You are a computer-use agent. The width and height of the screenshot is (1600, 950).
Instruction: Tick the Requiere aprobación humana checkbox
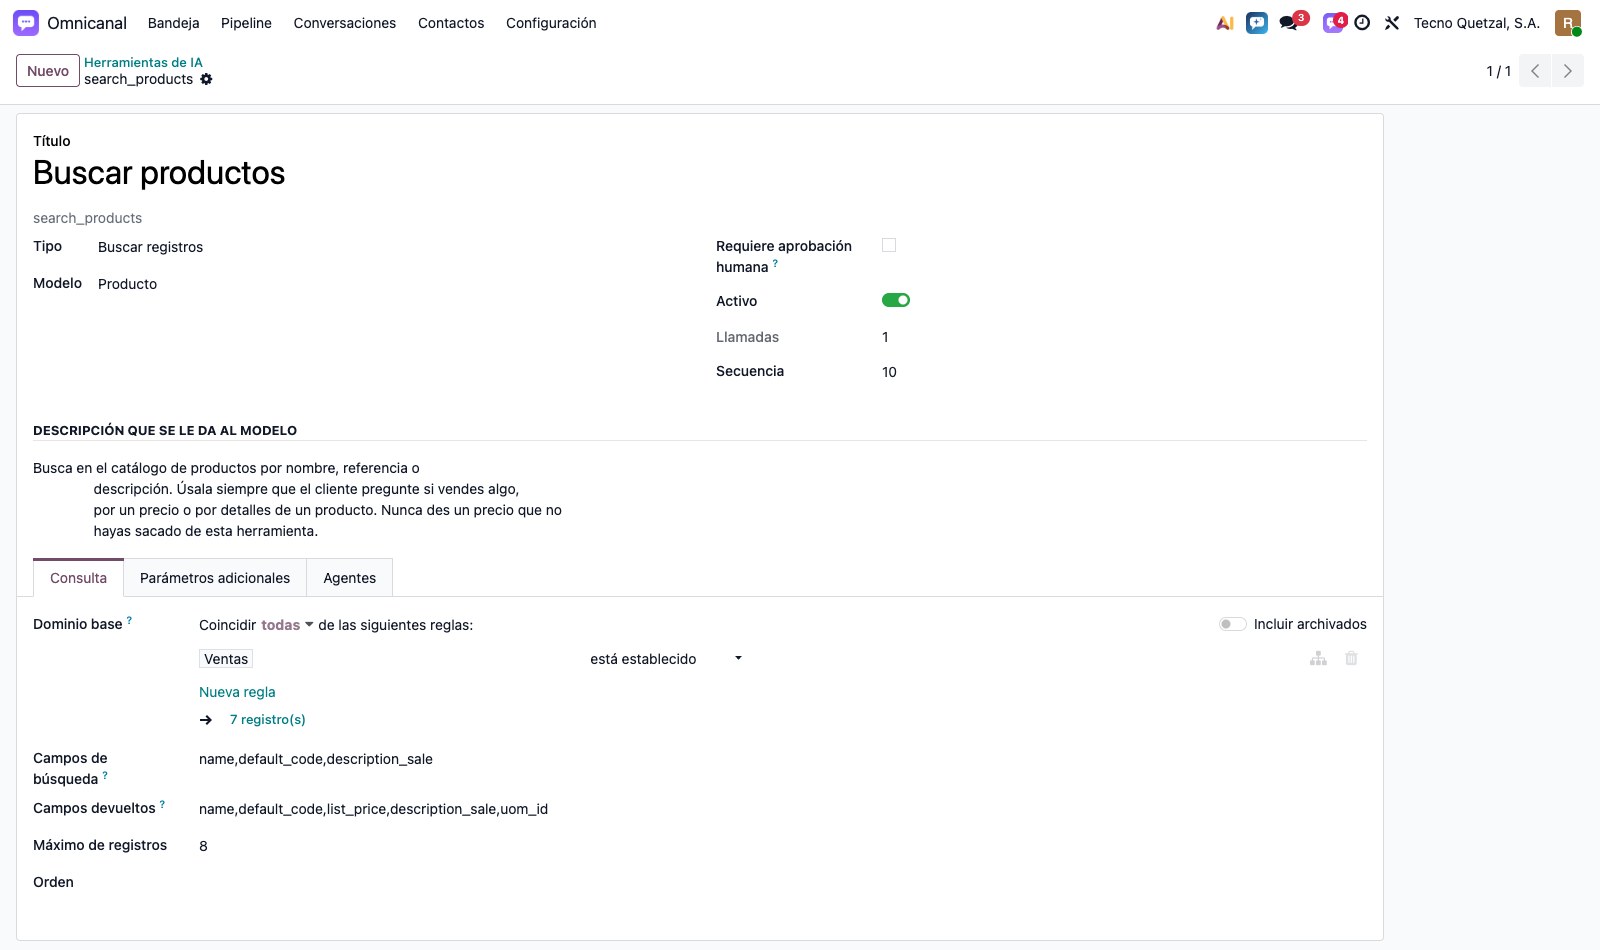[889, 245]
